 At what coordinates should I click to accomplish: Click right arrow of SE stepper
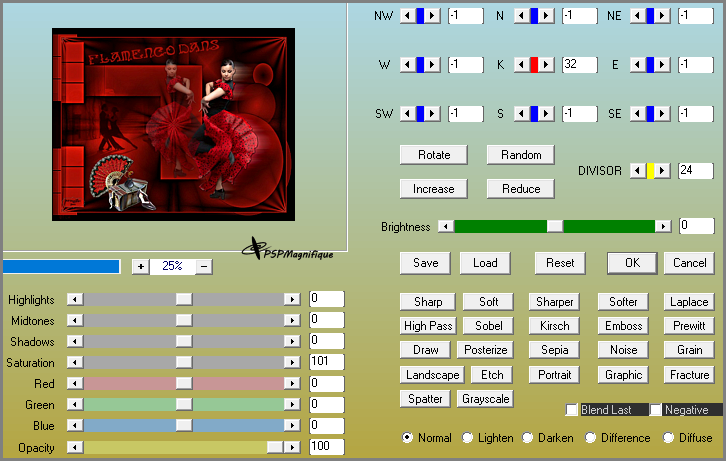(x=663, y=113)
